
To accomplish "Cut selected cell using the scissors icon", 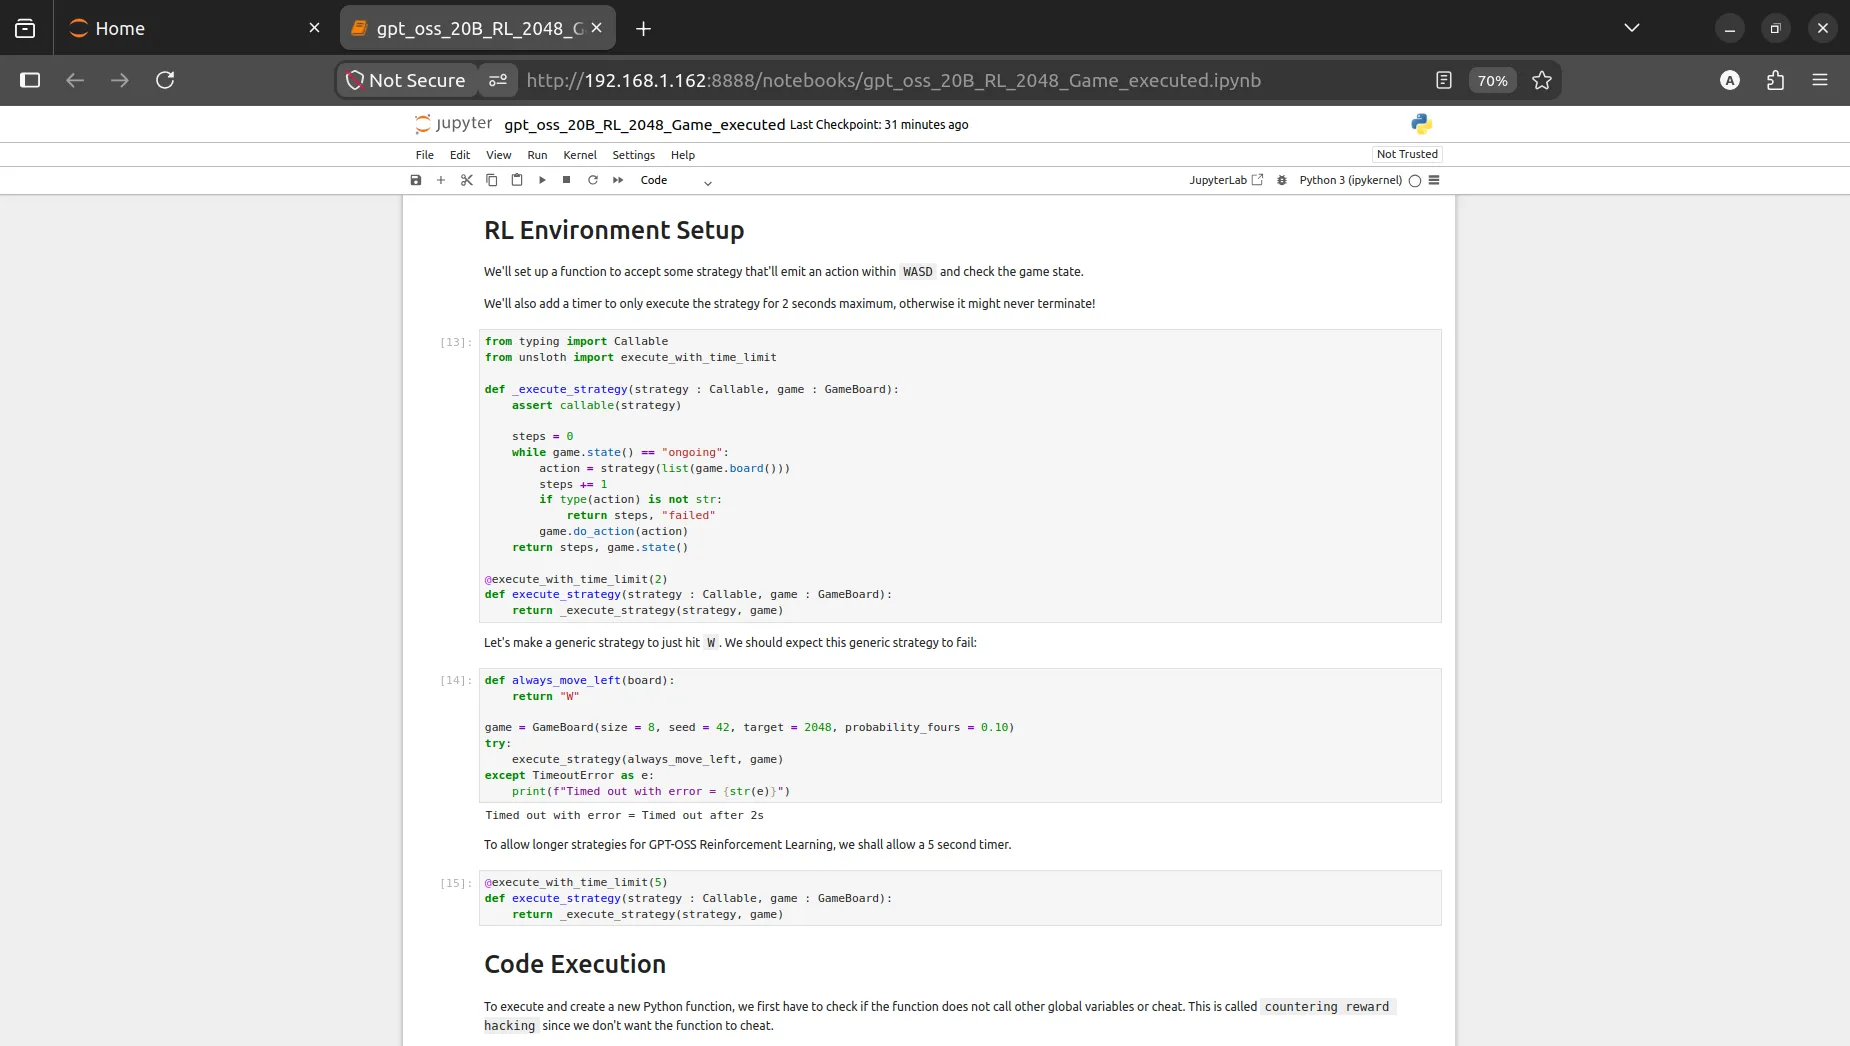I will pos(466,180).
